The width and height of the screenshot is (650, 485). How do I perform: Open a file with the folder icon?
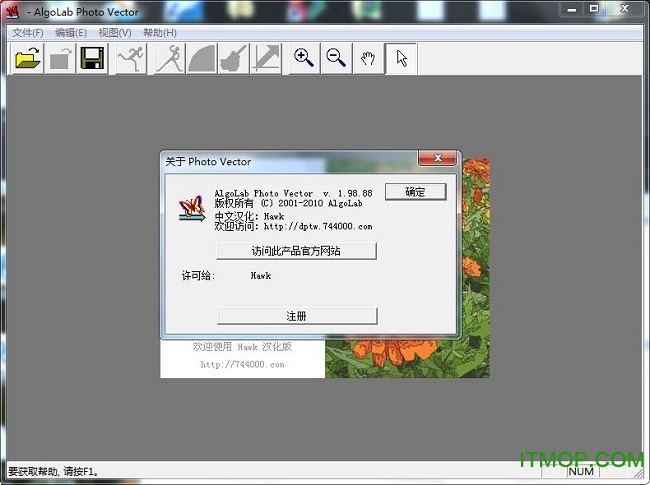(x=27, y=58)
